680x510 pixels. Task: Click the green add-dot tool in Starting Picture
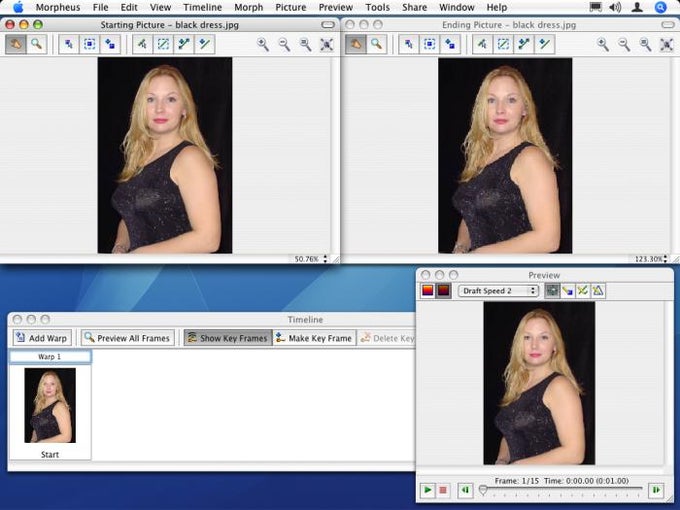point(143,44)
